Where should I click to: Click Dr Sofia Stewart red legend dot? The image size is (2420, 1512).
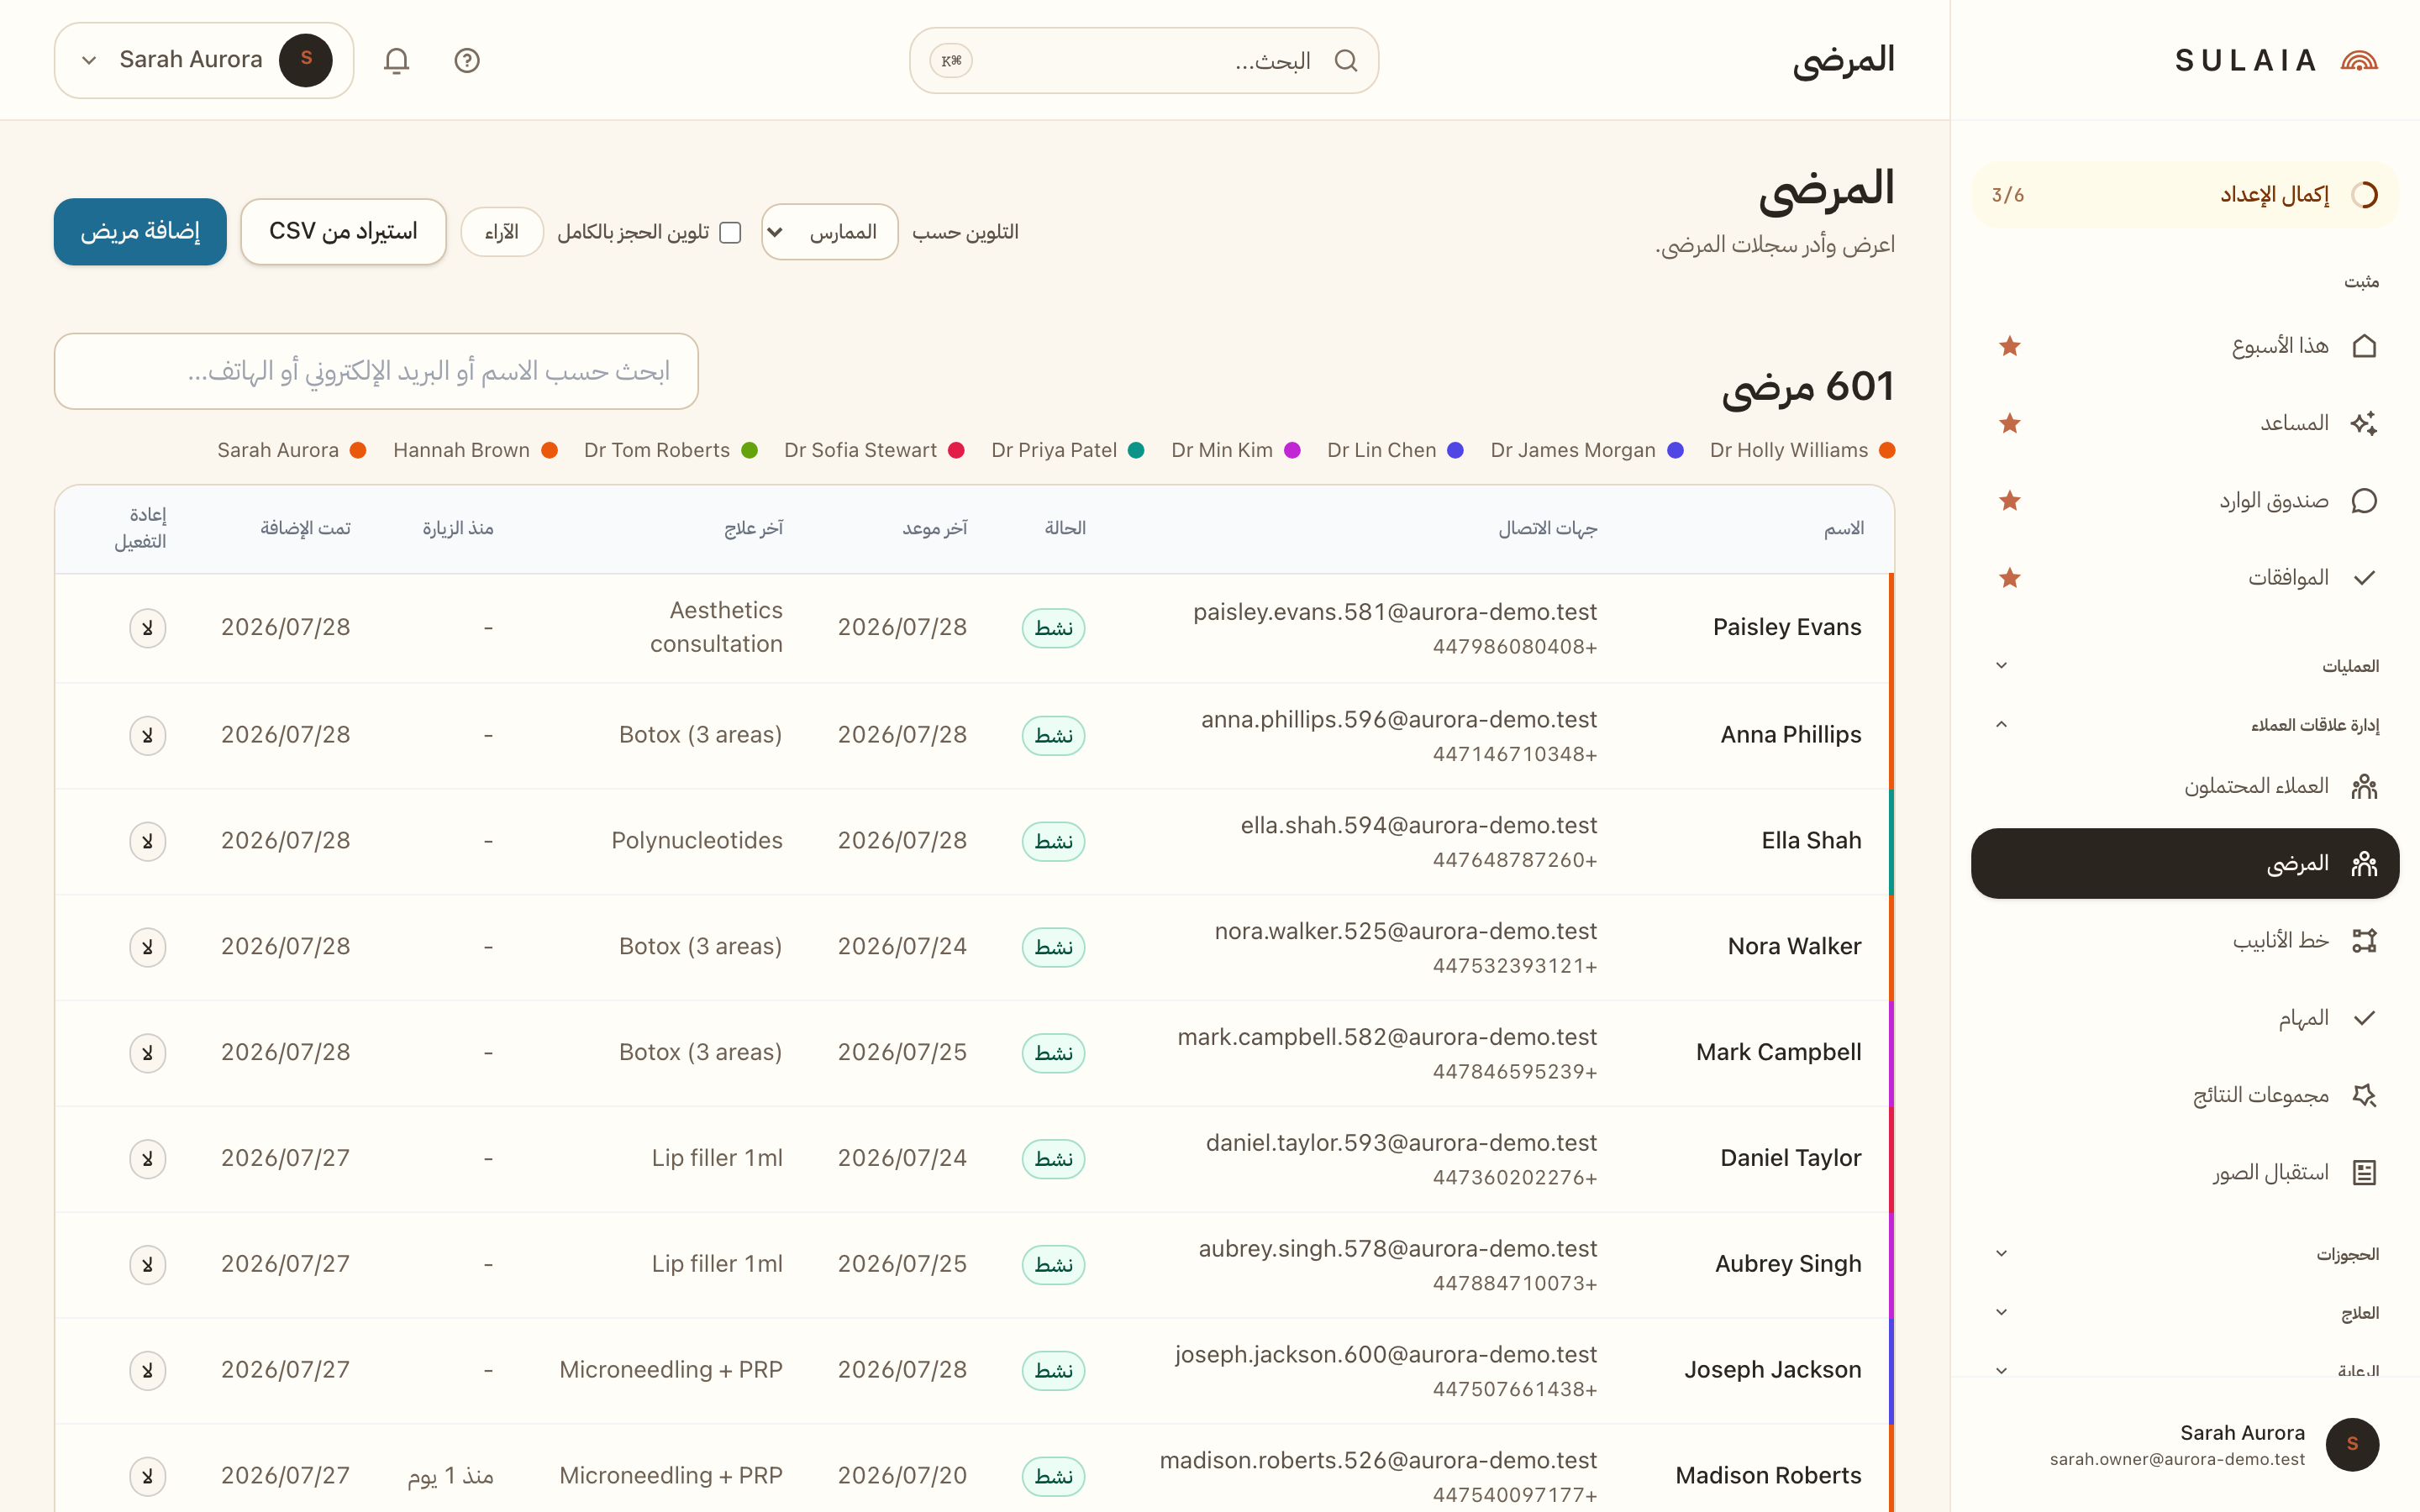tap(956, 451)
